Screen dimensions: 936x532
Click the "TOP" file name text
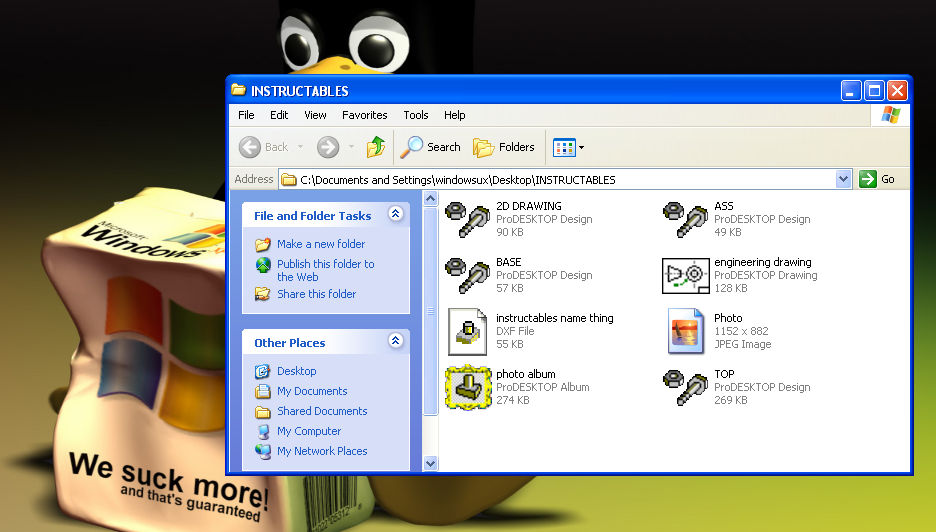point(724,374)
